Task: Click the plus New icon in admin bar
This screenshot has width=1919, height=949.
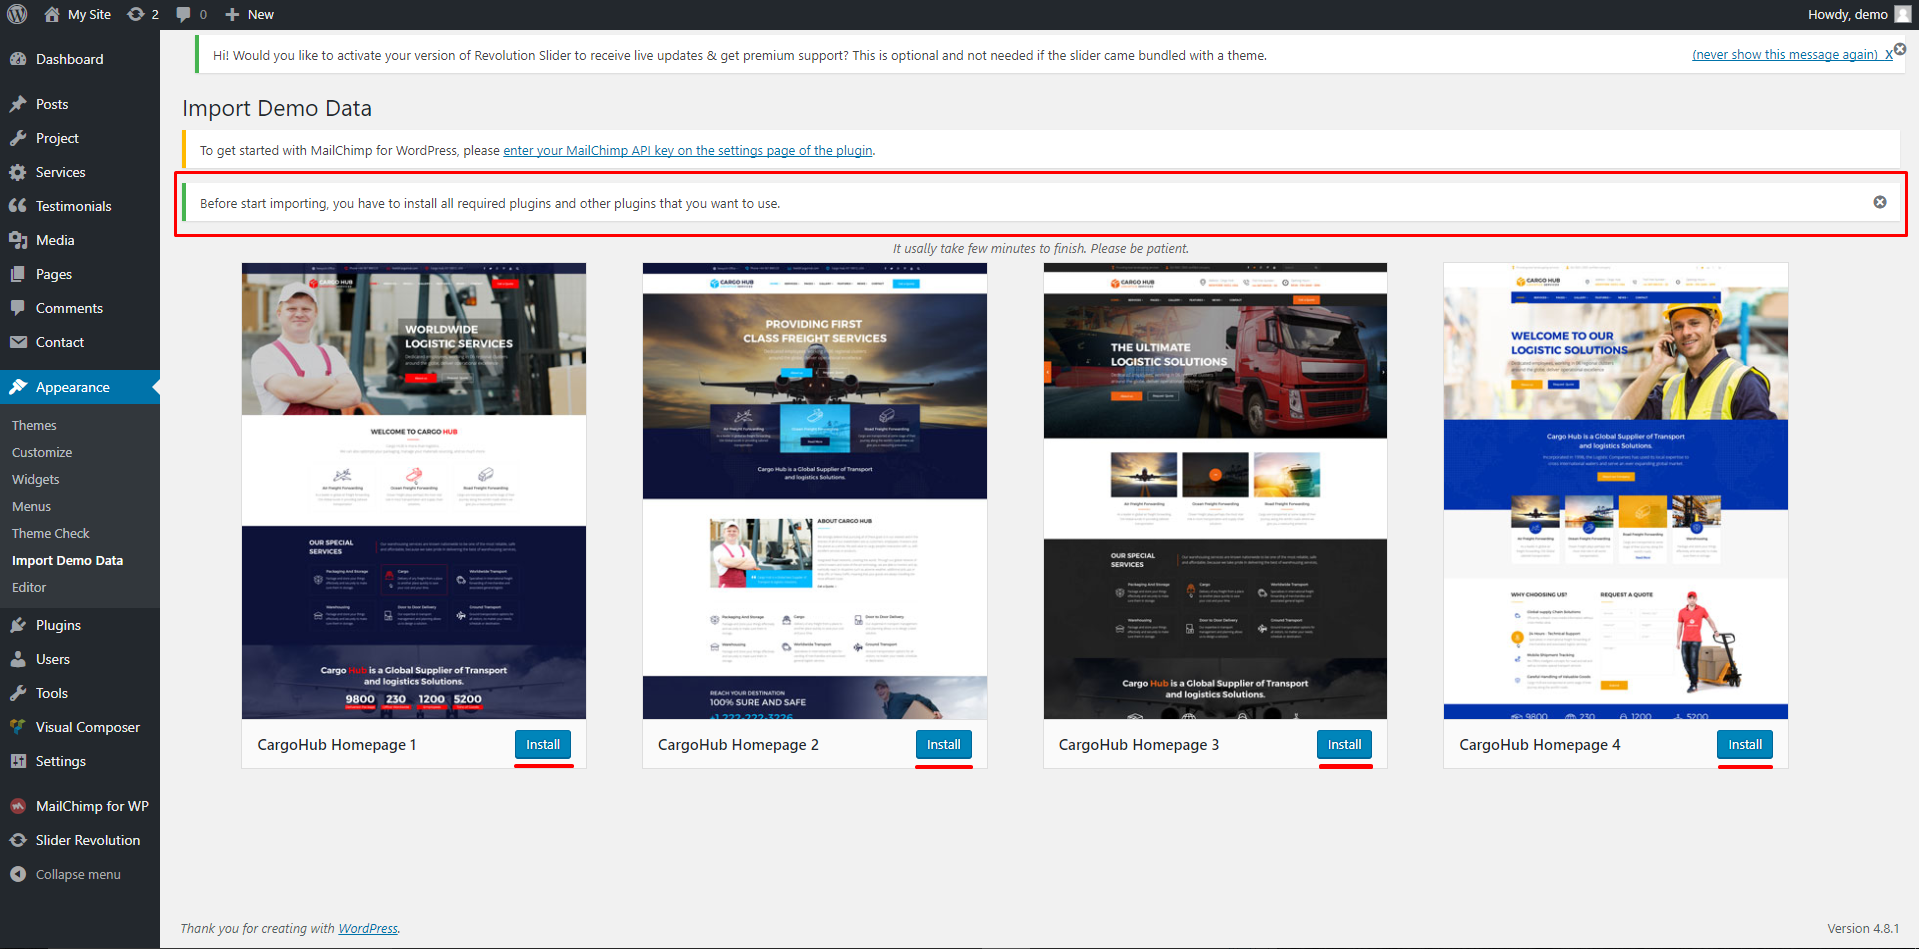Action: 232,14
